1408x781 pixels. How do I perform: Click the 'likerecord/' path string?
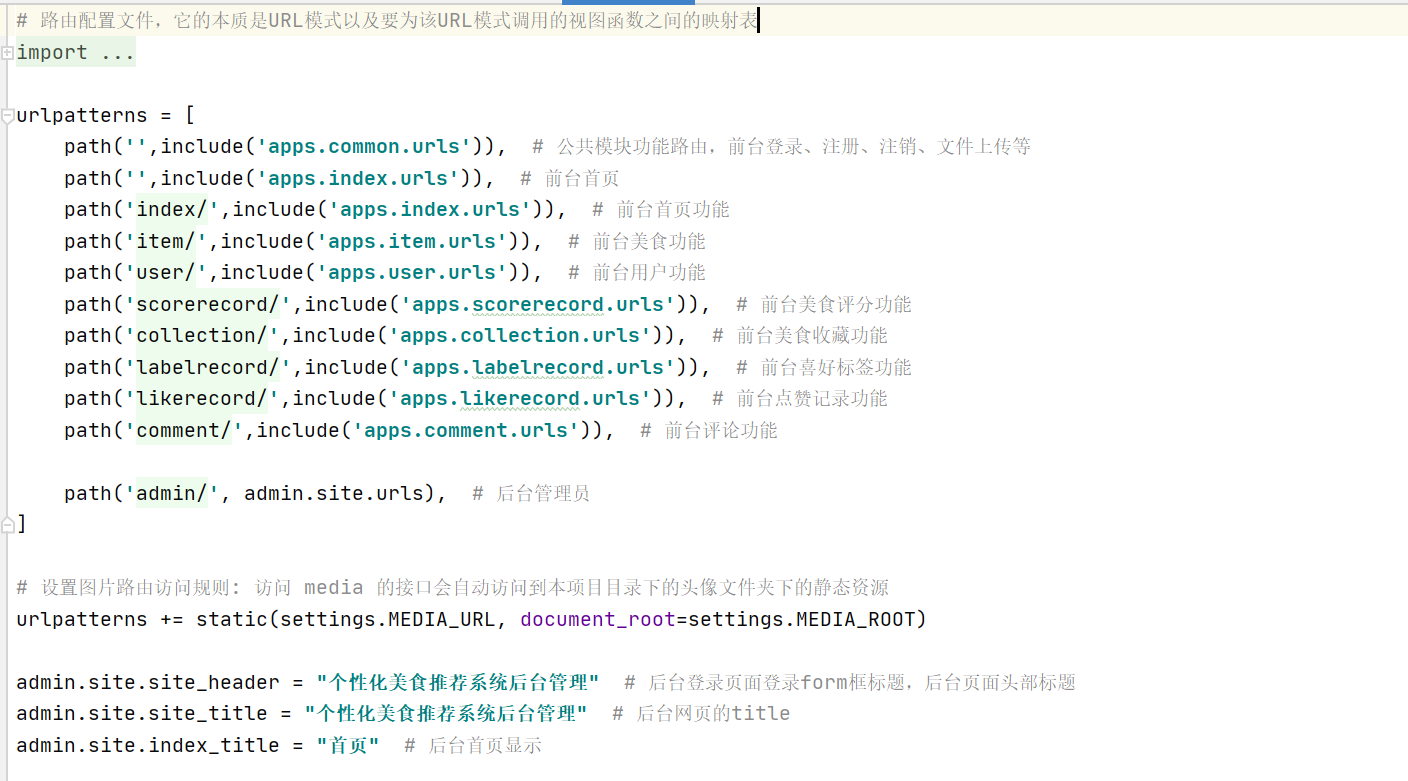point(202,398)
